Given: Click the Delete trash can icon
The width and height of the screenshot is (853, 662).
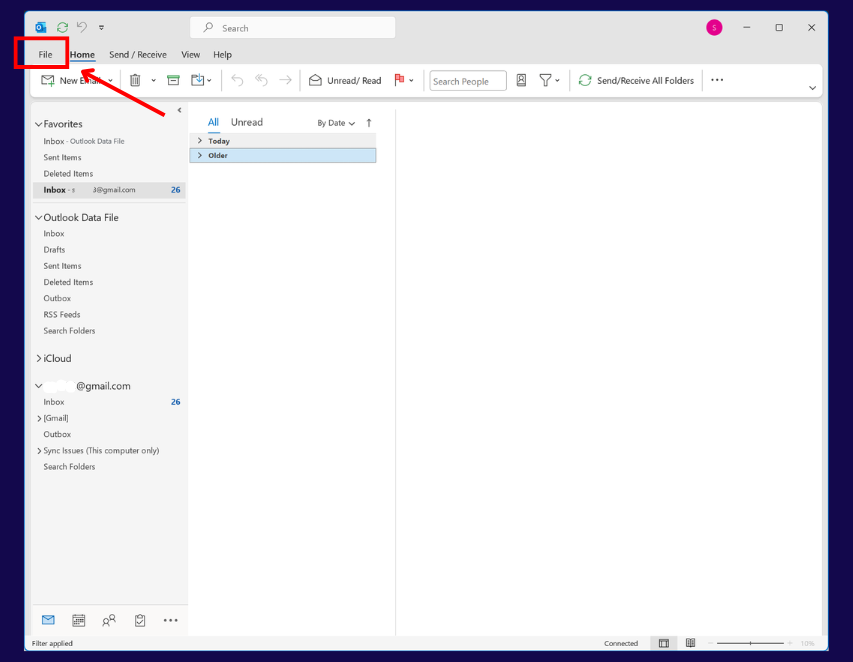Looking at the screenshot, I should 135,81.
